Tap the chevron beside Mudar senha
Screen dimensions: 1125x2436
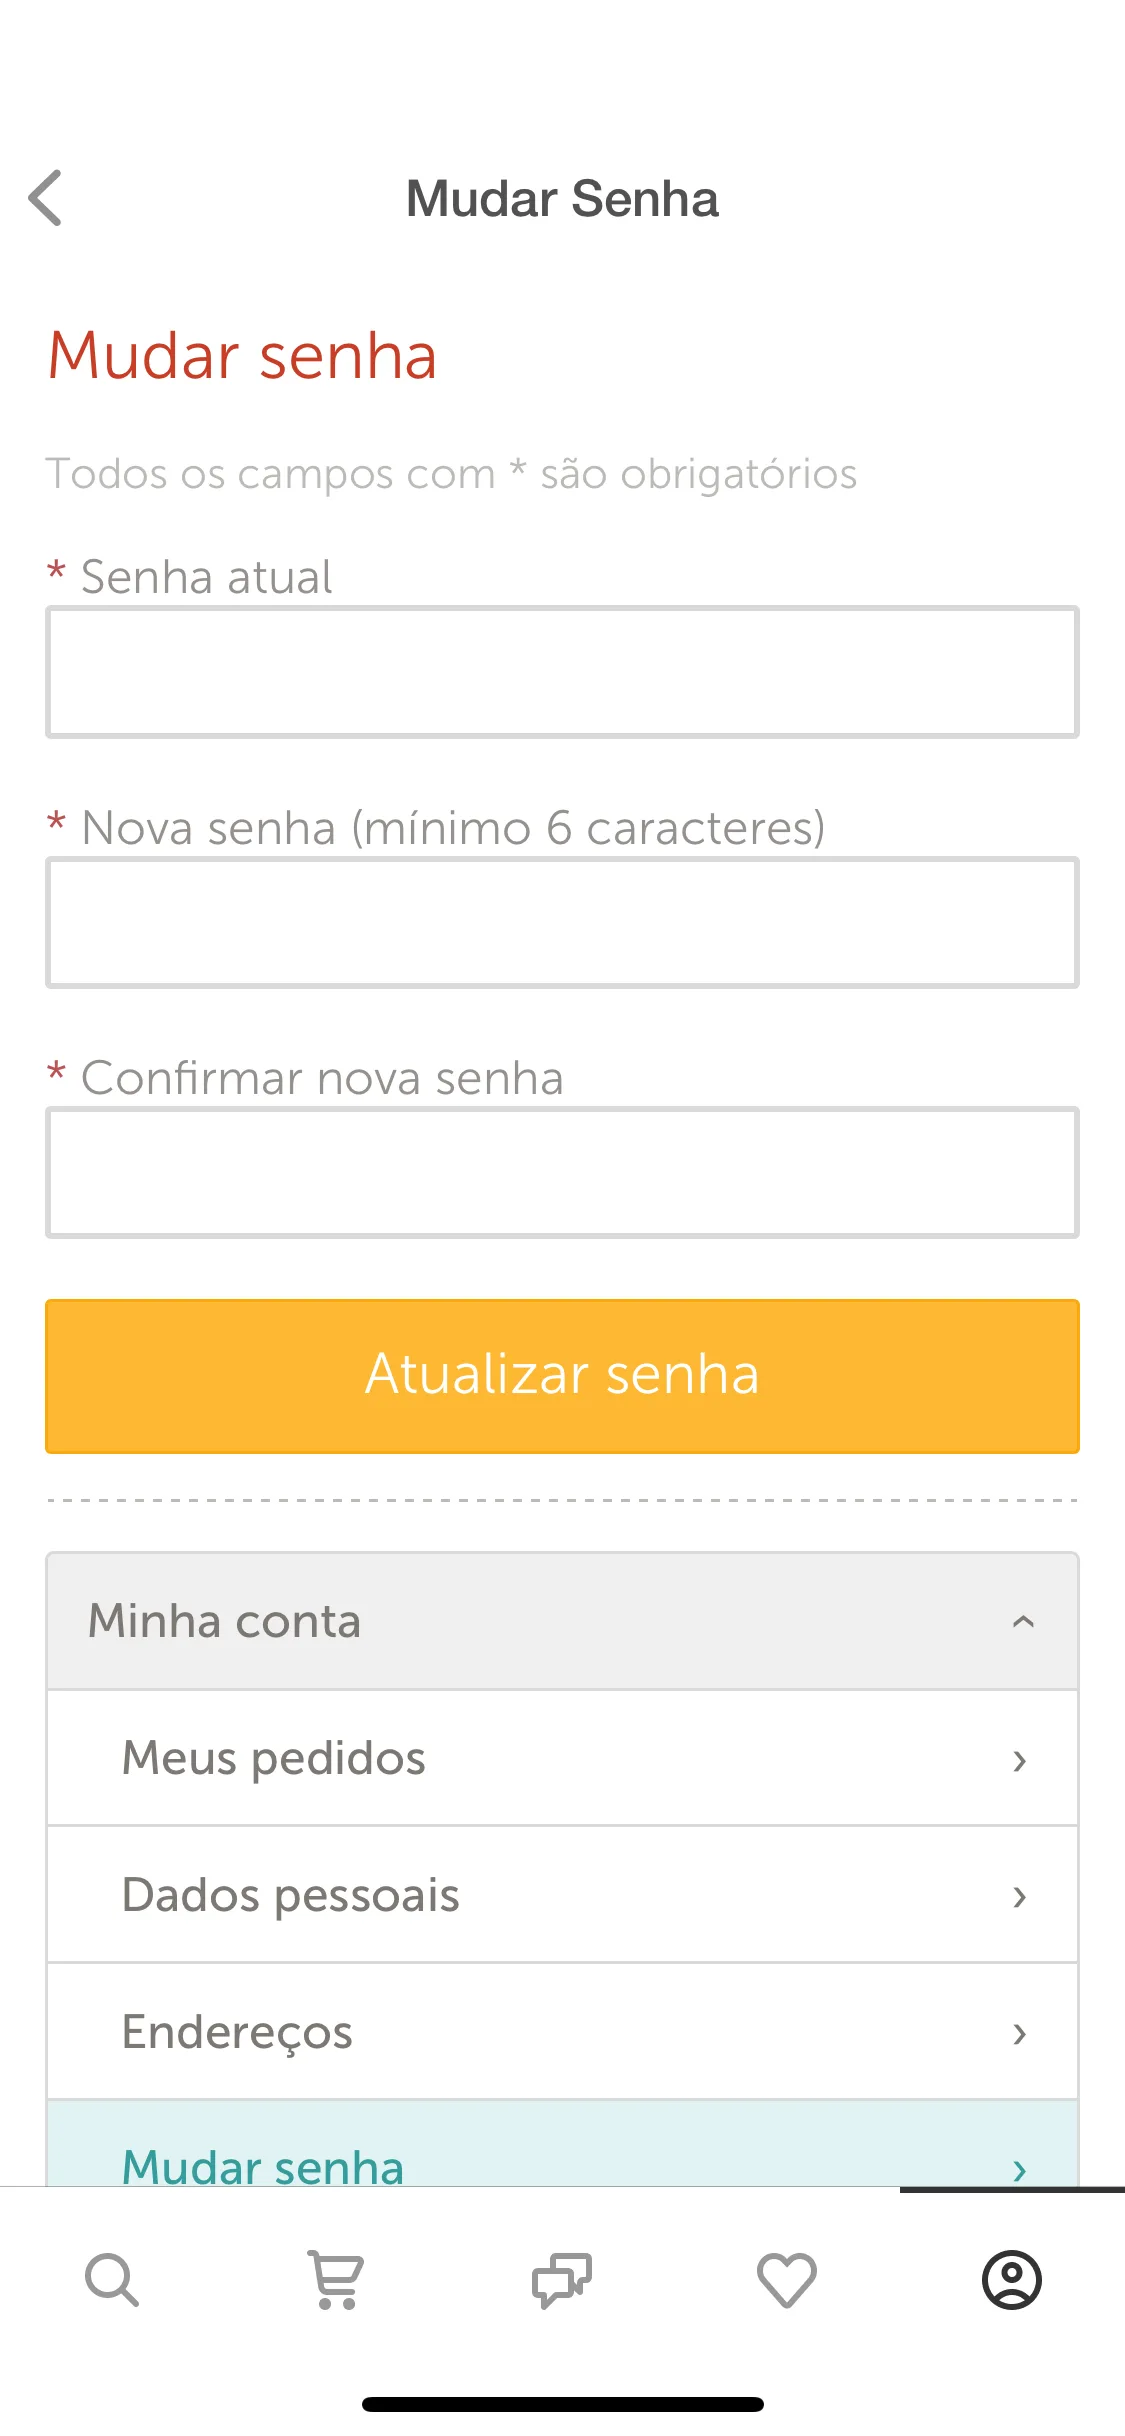click(x=1019, y=2168)
